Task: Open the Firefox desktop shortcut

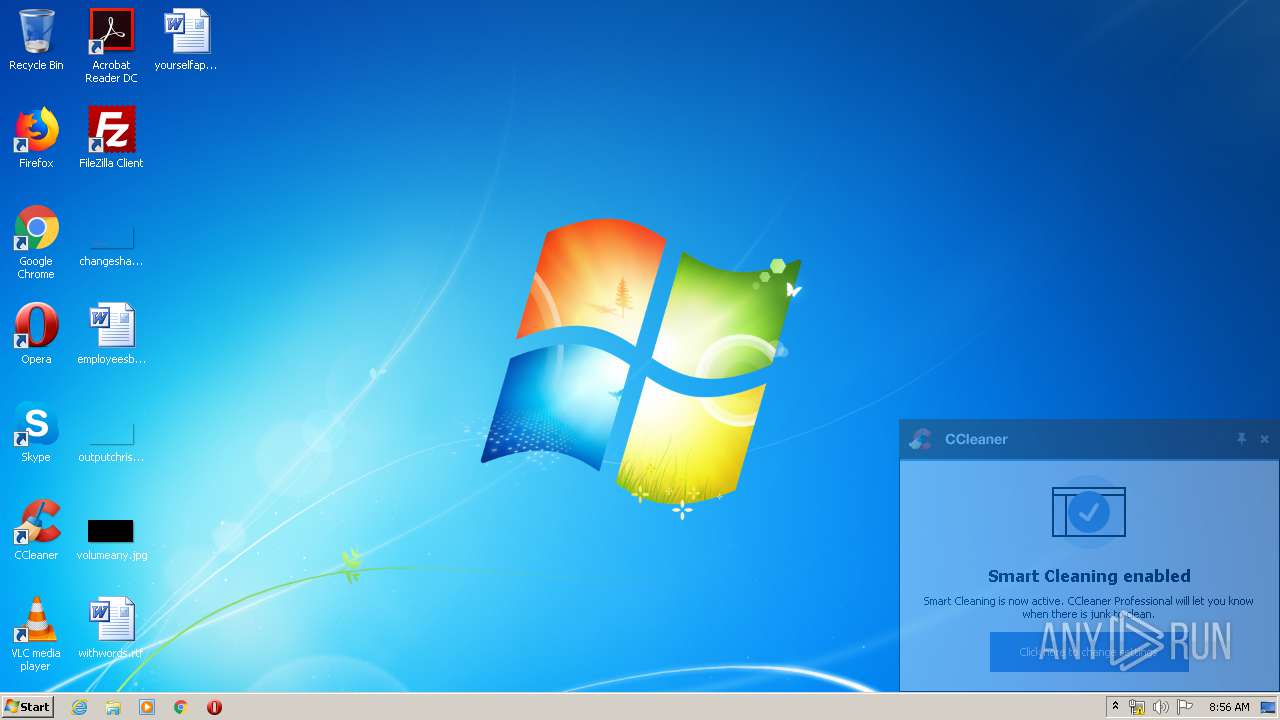Action: point(36,138)
